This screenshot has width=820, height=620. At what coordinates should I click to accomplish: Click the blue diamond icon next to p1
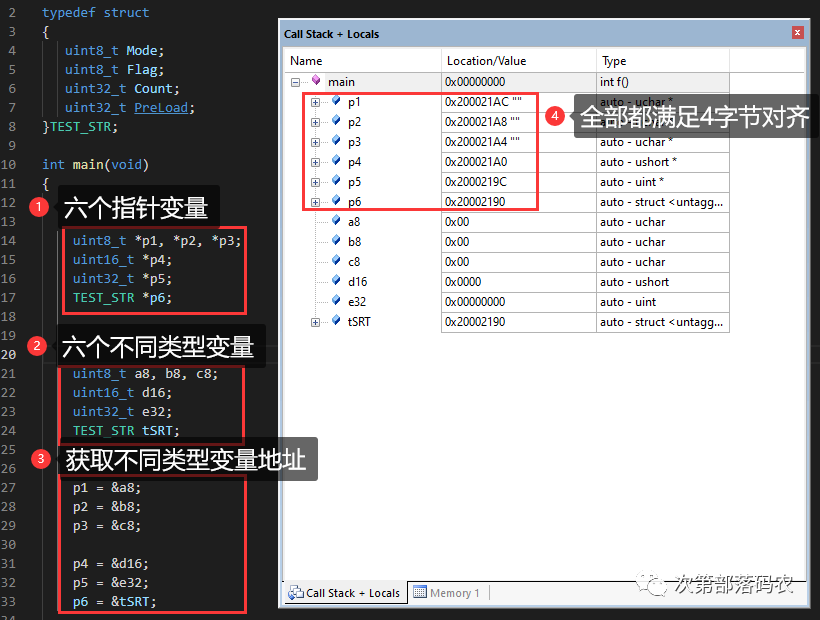coord(336,100)
